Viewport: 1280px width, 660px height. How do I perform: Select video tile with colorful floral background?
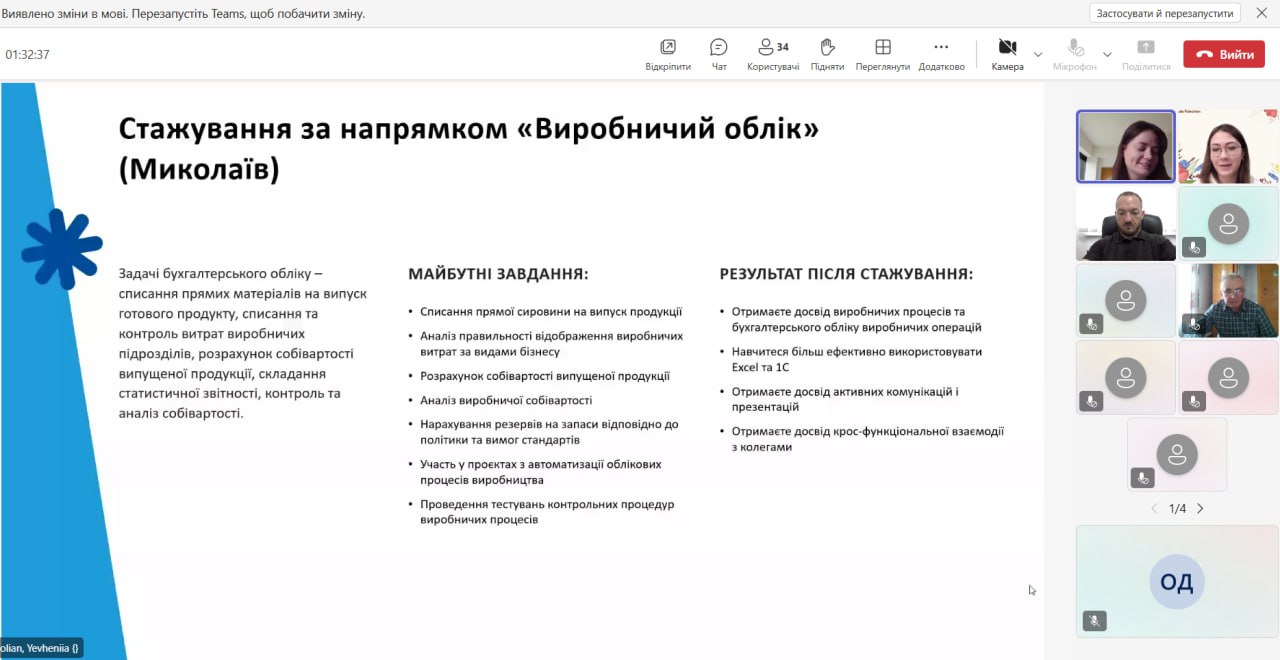[1228, 146]
